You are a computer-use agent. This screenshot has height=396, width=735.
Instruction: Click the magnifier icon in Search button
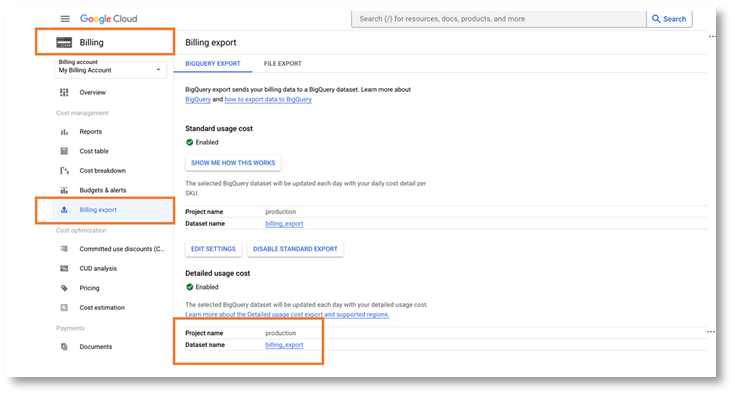pos(656,19)
